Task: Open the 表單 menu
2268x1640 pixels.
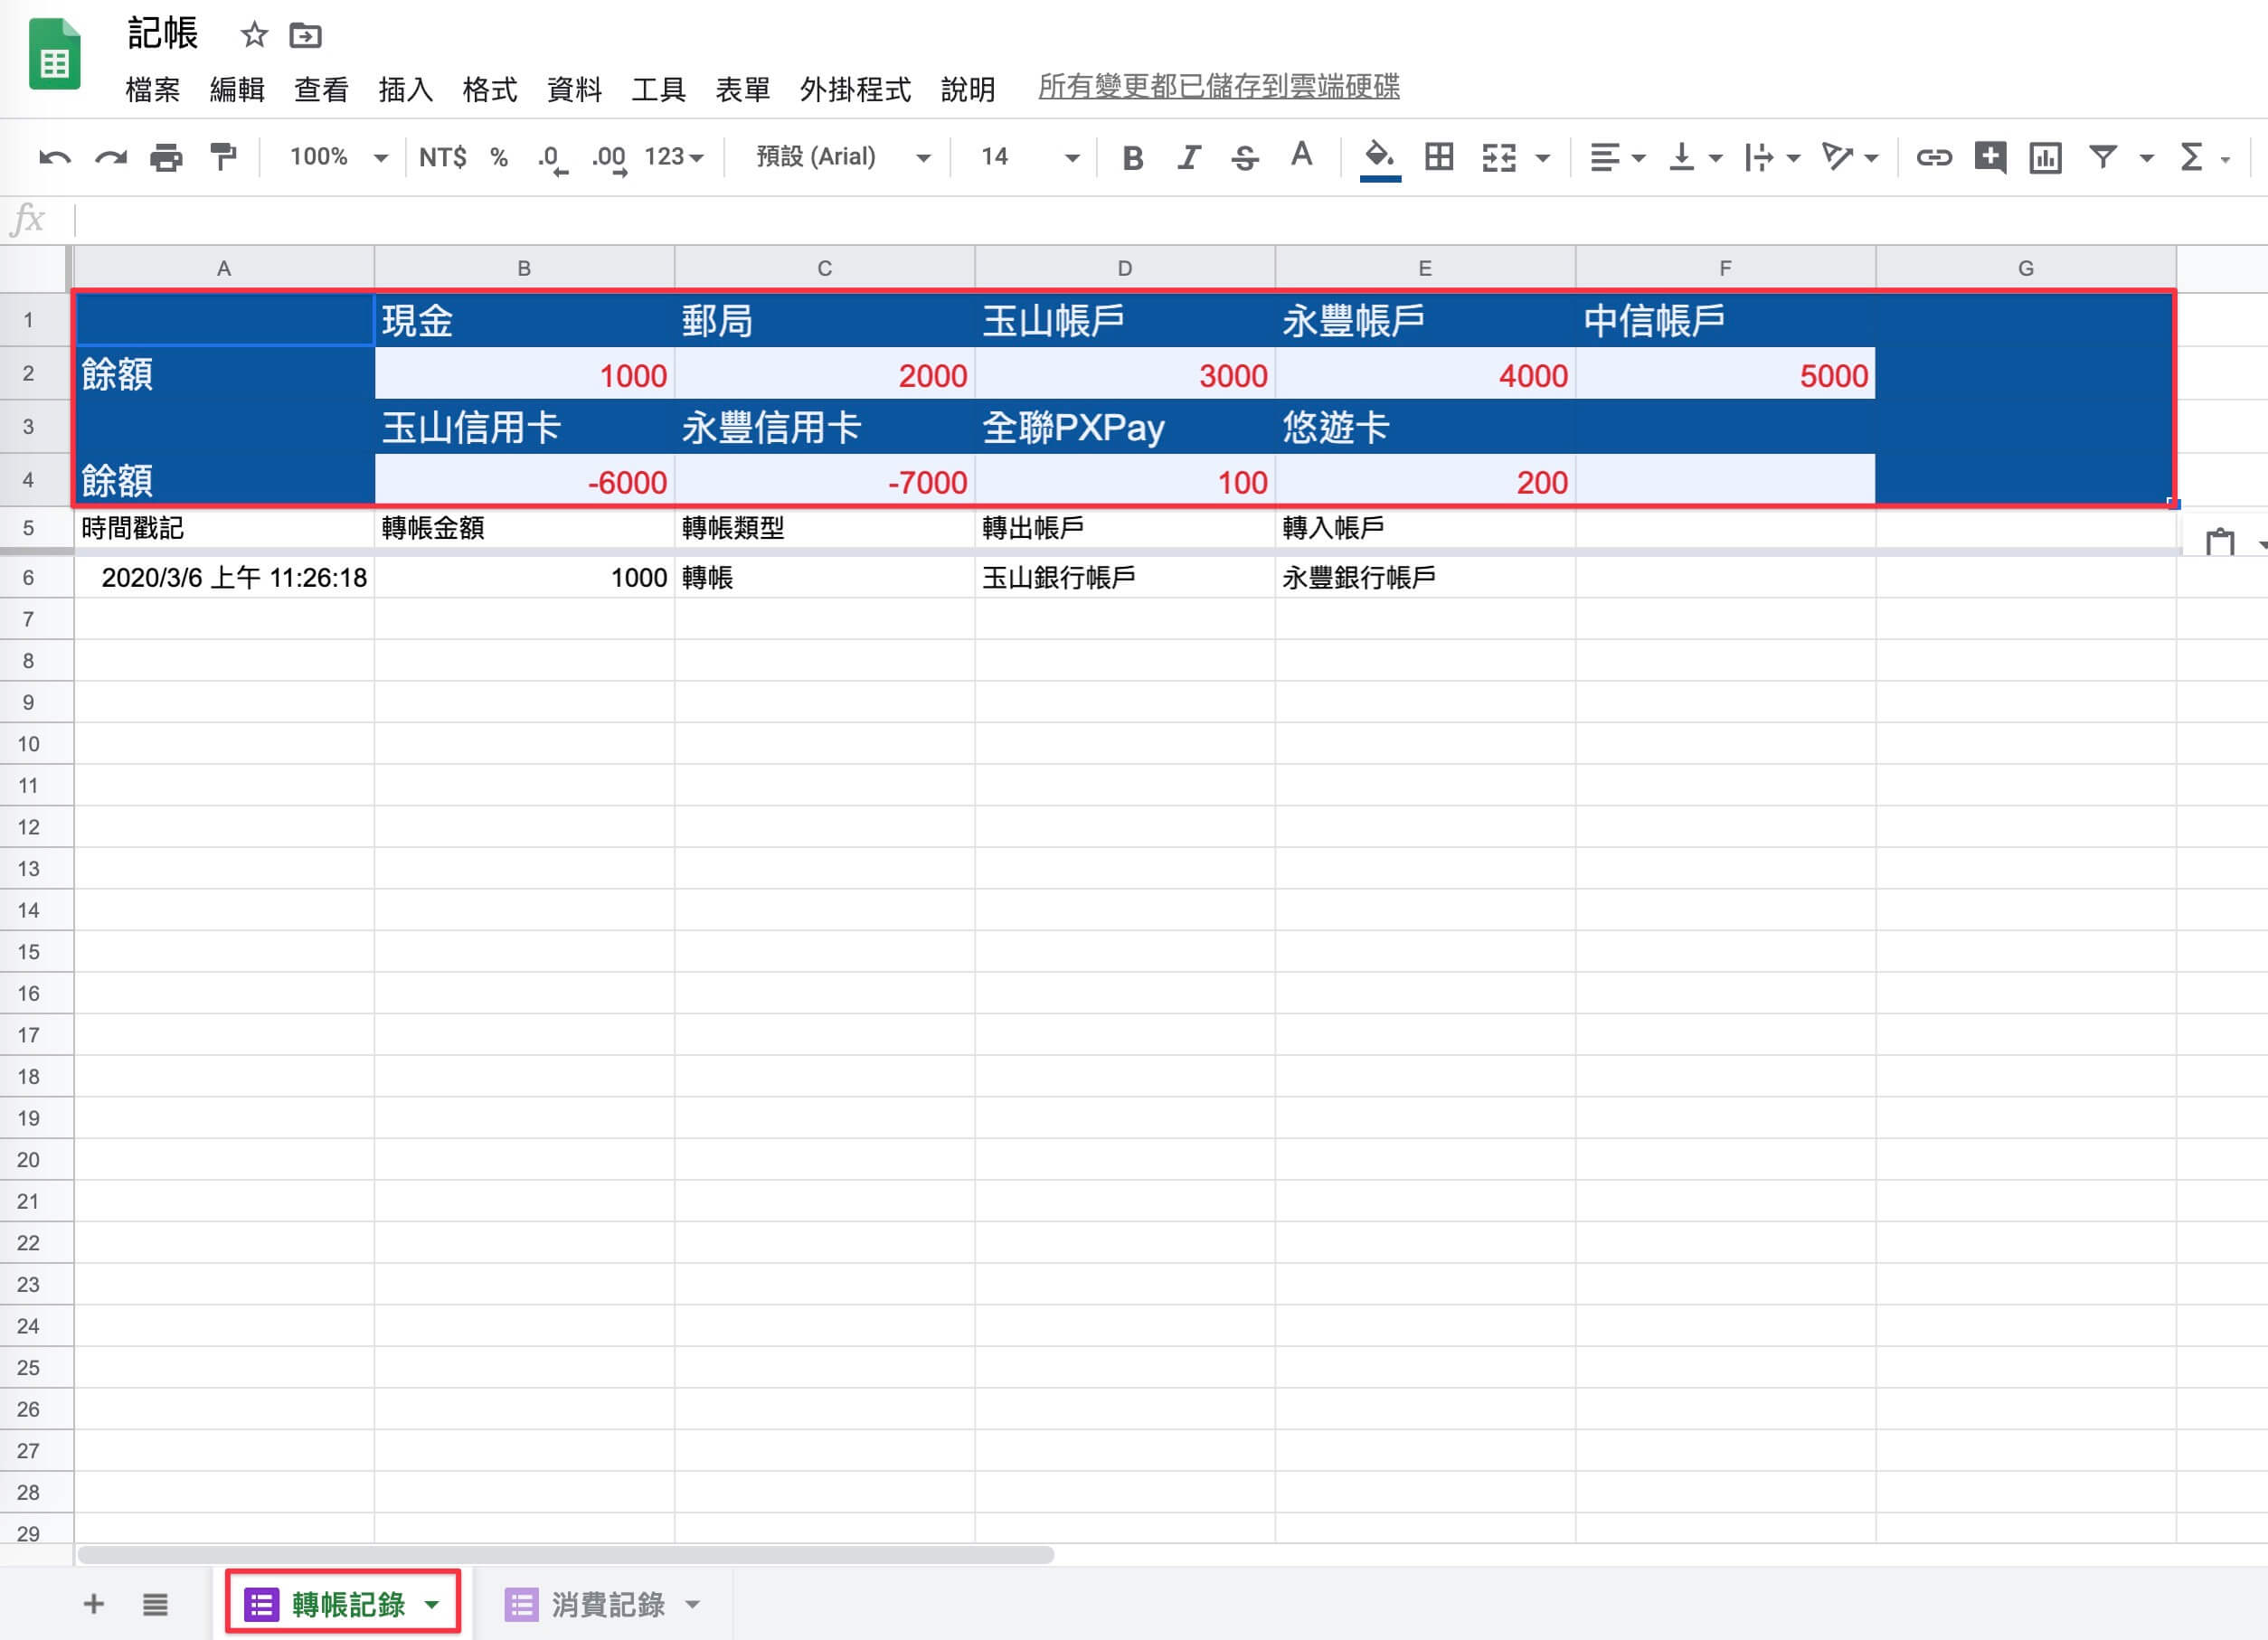Action: (x=742, y=90)
